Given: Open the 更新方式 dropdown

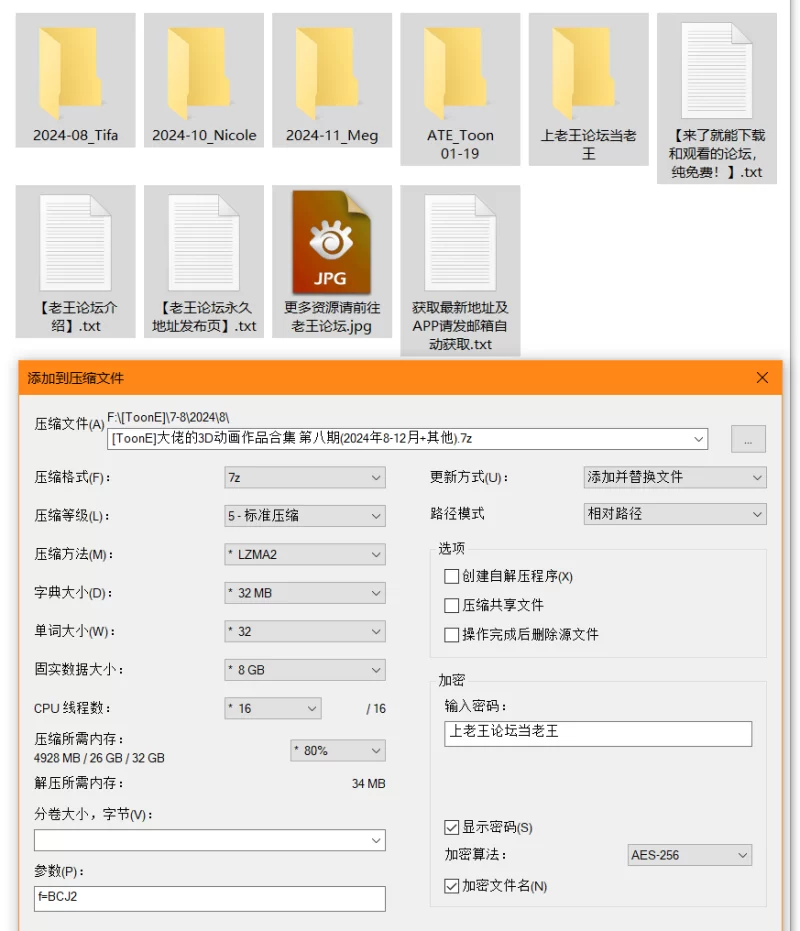Looking at the screenshot, I should [675, 477].
